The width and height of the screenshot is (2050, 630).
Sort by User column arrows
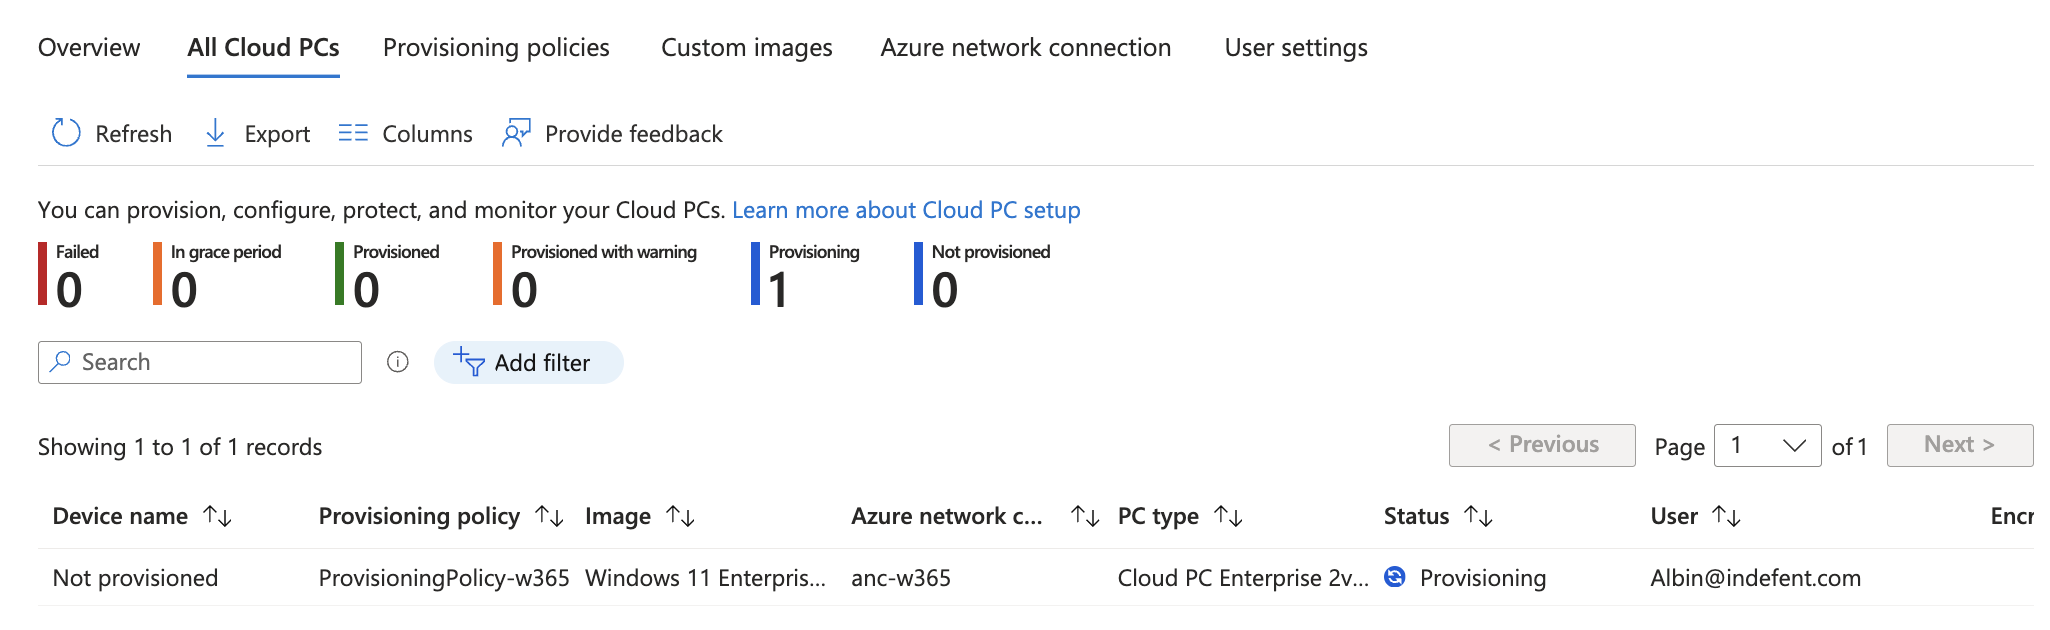1726,516
